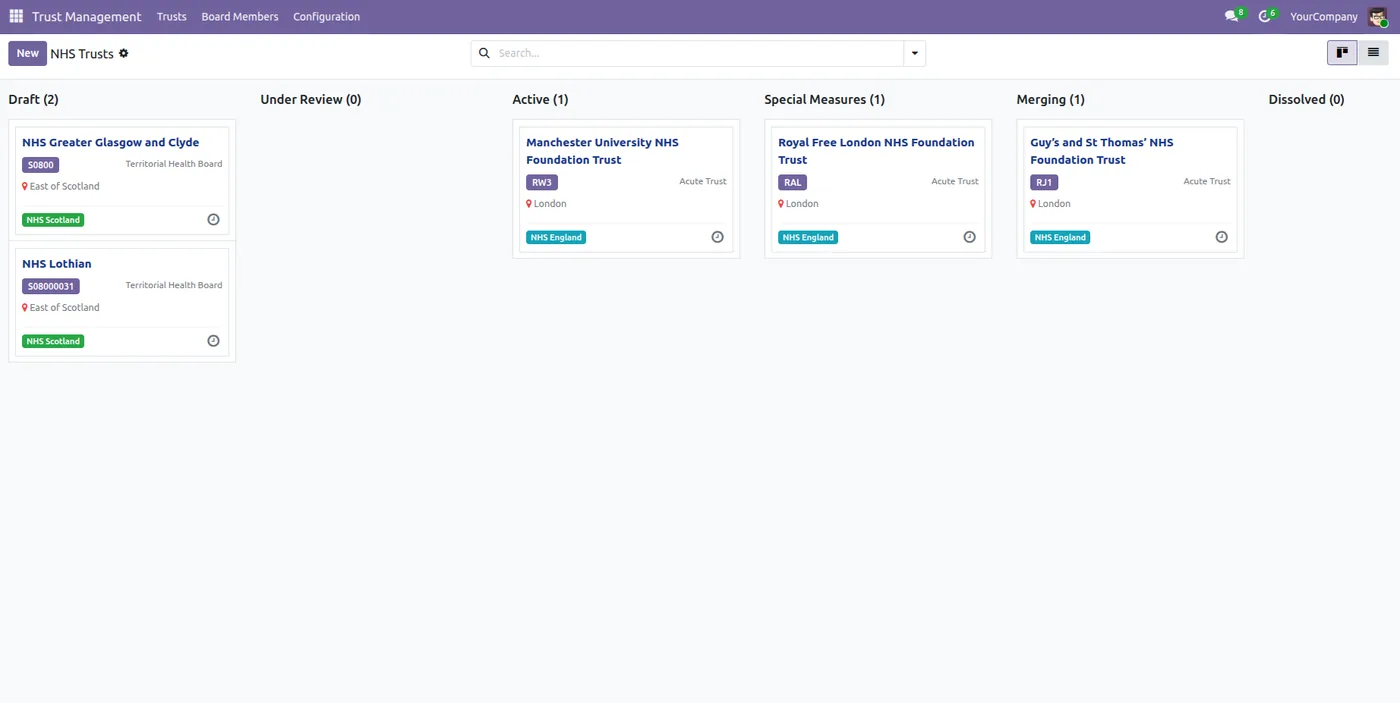This screenshot has width=1400, height=703.
Task: Open the Configuration menu
Action: point(326,17)
